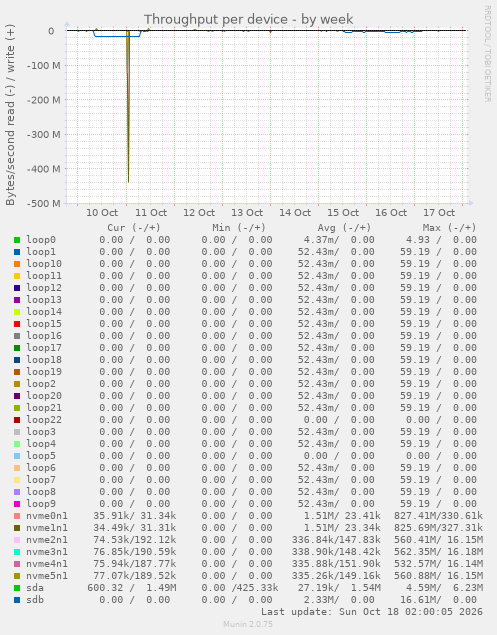Screen dimensions: 497x635
Task: Select the loop5 legend label
Action: tap(41, 456)
